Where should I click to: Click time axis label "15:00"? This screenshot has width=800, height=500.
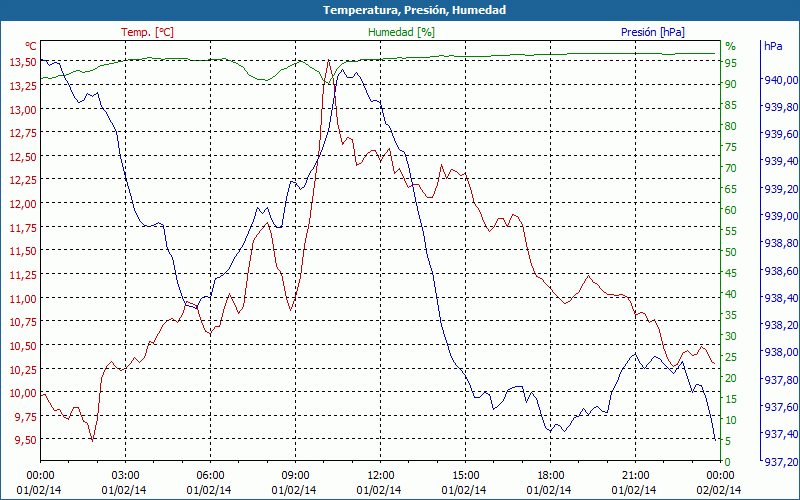(465, 475)
